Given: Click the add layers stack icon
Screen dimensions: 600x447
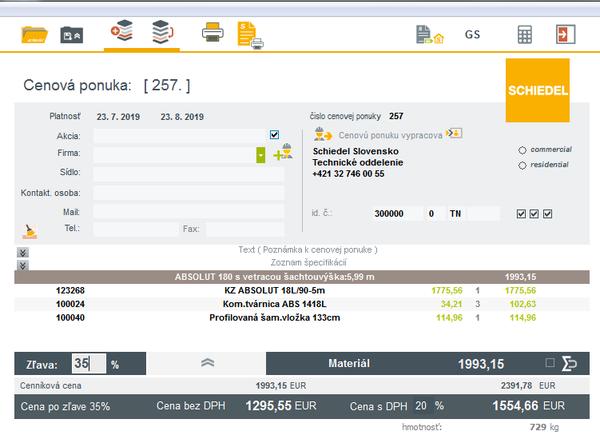Looking at the screenshot, I should [x=121, y=30].
